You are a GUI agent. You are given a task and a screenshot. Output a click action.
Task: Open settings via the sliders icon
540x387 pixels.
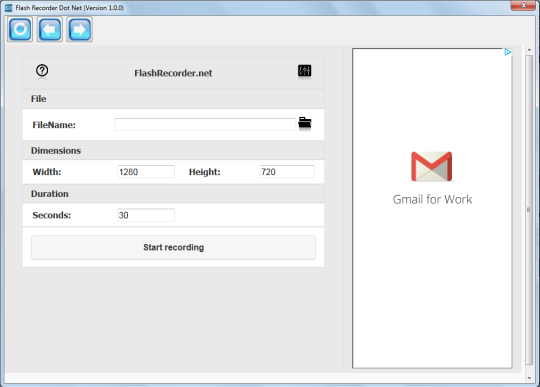304,71
